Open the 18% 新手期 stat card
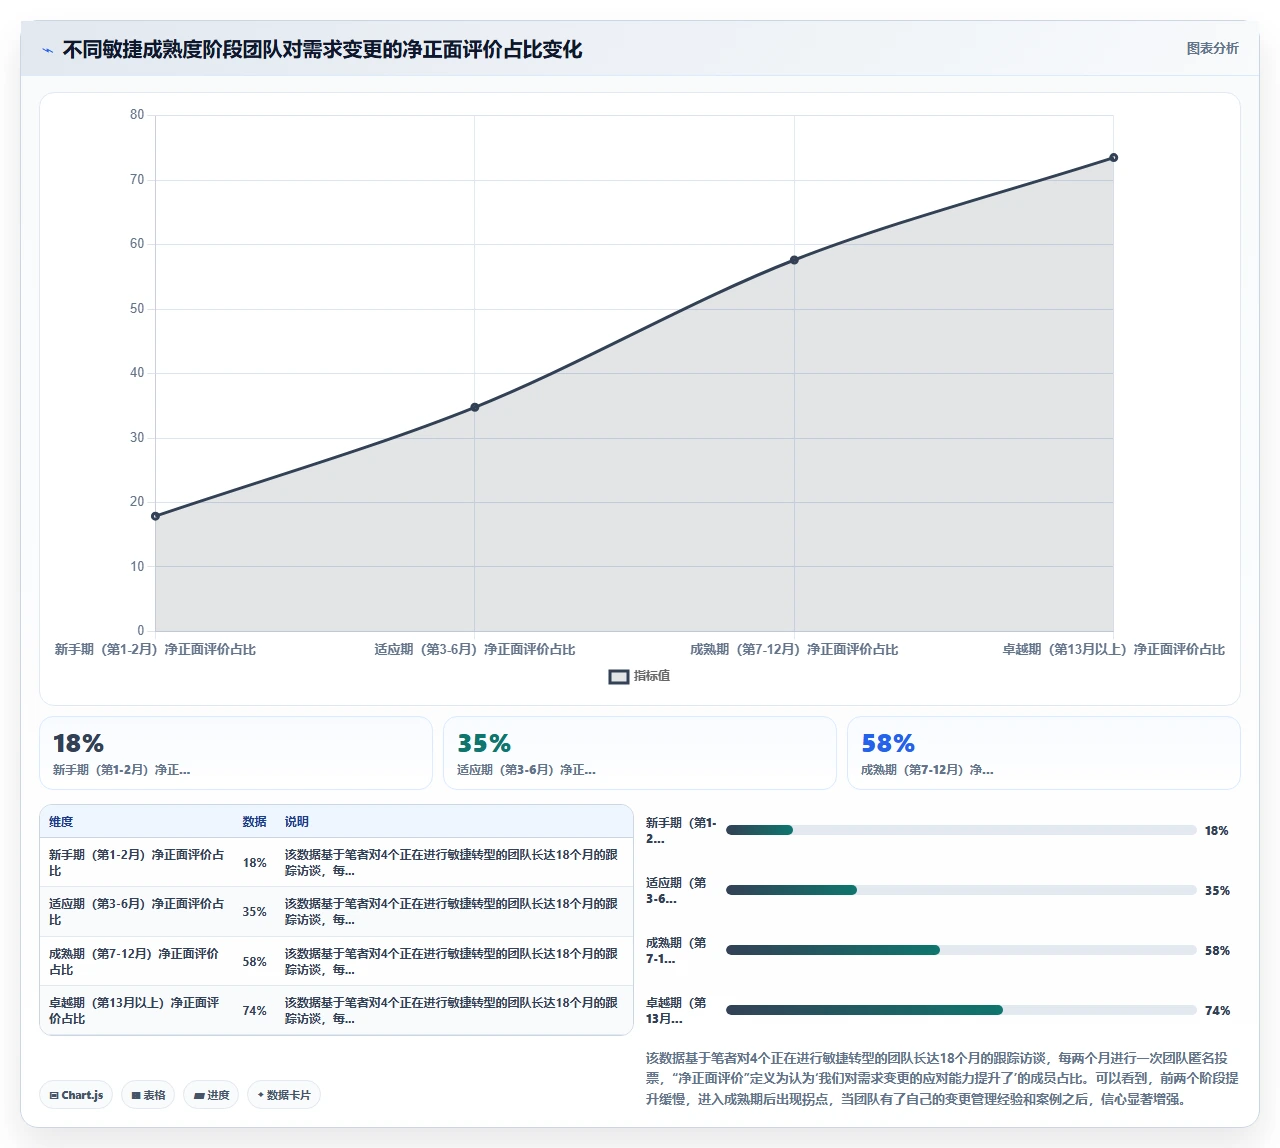The width and height of the screenshot is (1280, 1148). [x=236, y=753]
